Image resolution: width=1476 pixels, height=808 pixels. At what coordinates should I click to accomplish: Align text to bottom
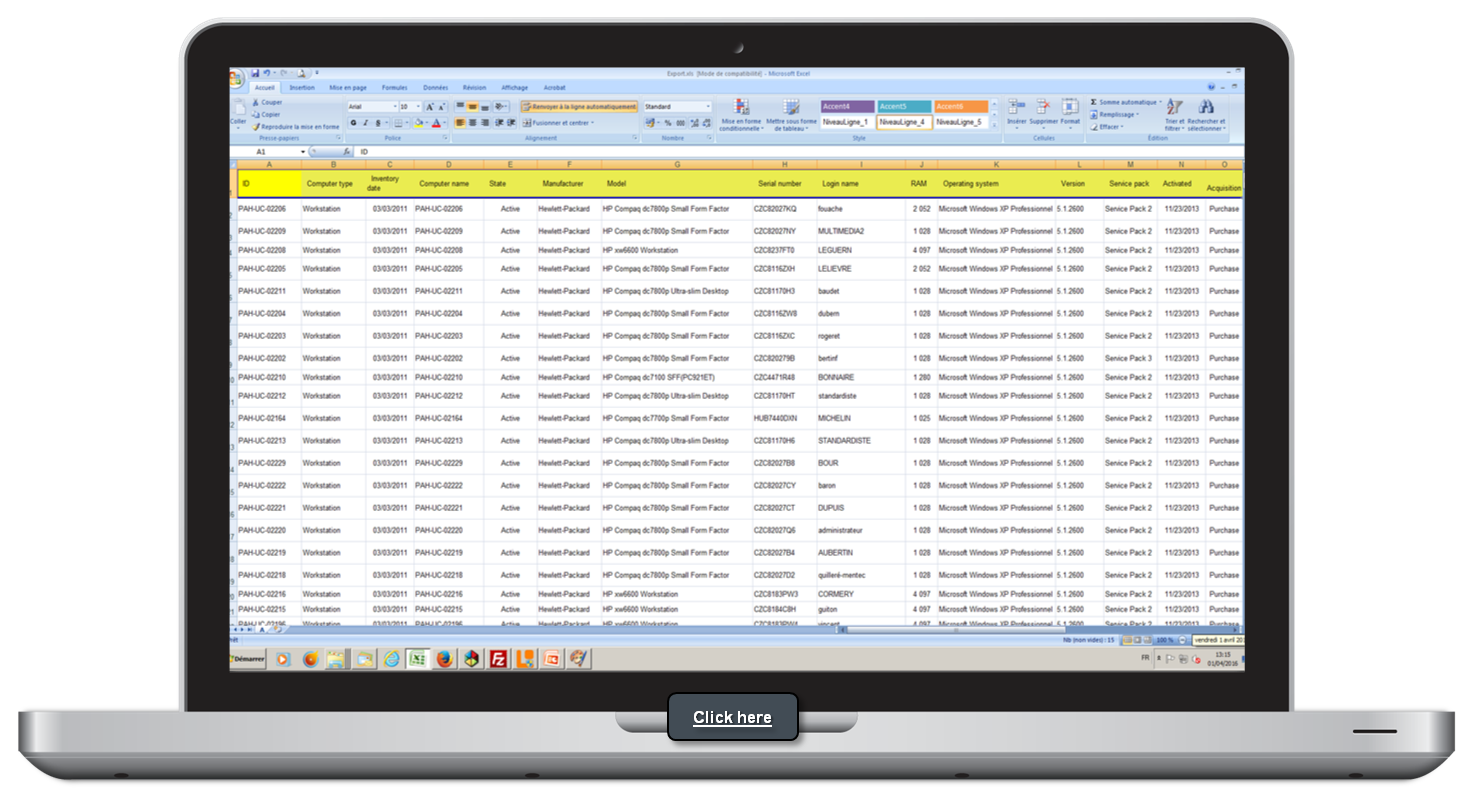pos(485,107)
